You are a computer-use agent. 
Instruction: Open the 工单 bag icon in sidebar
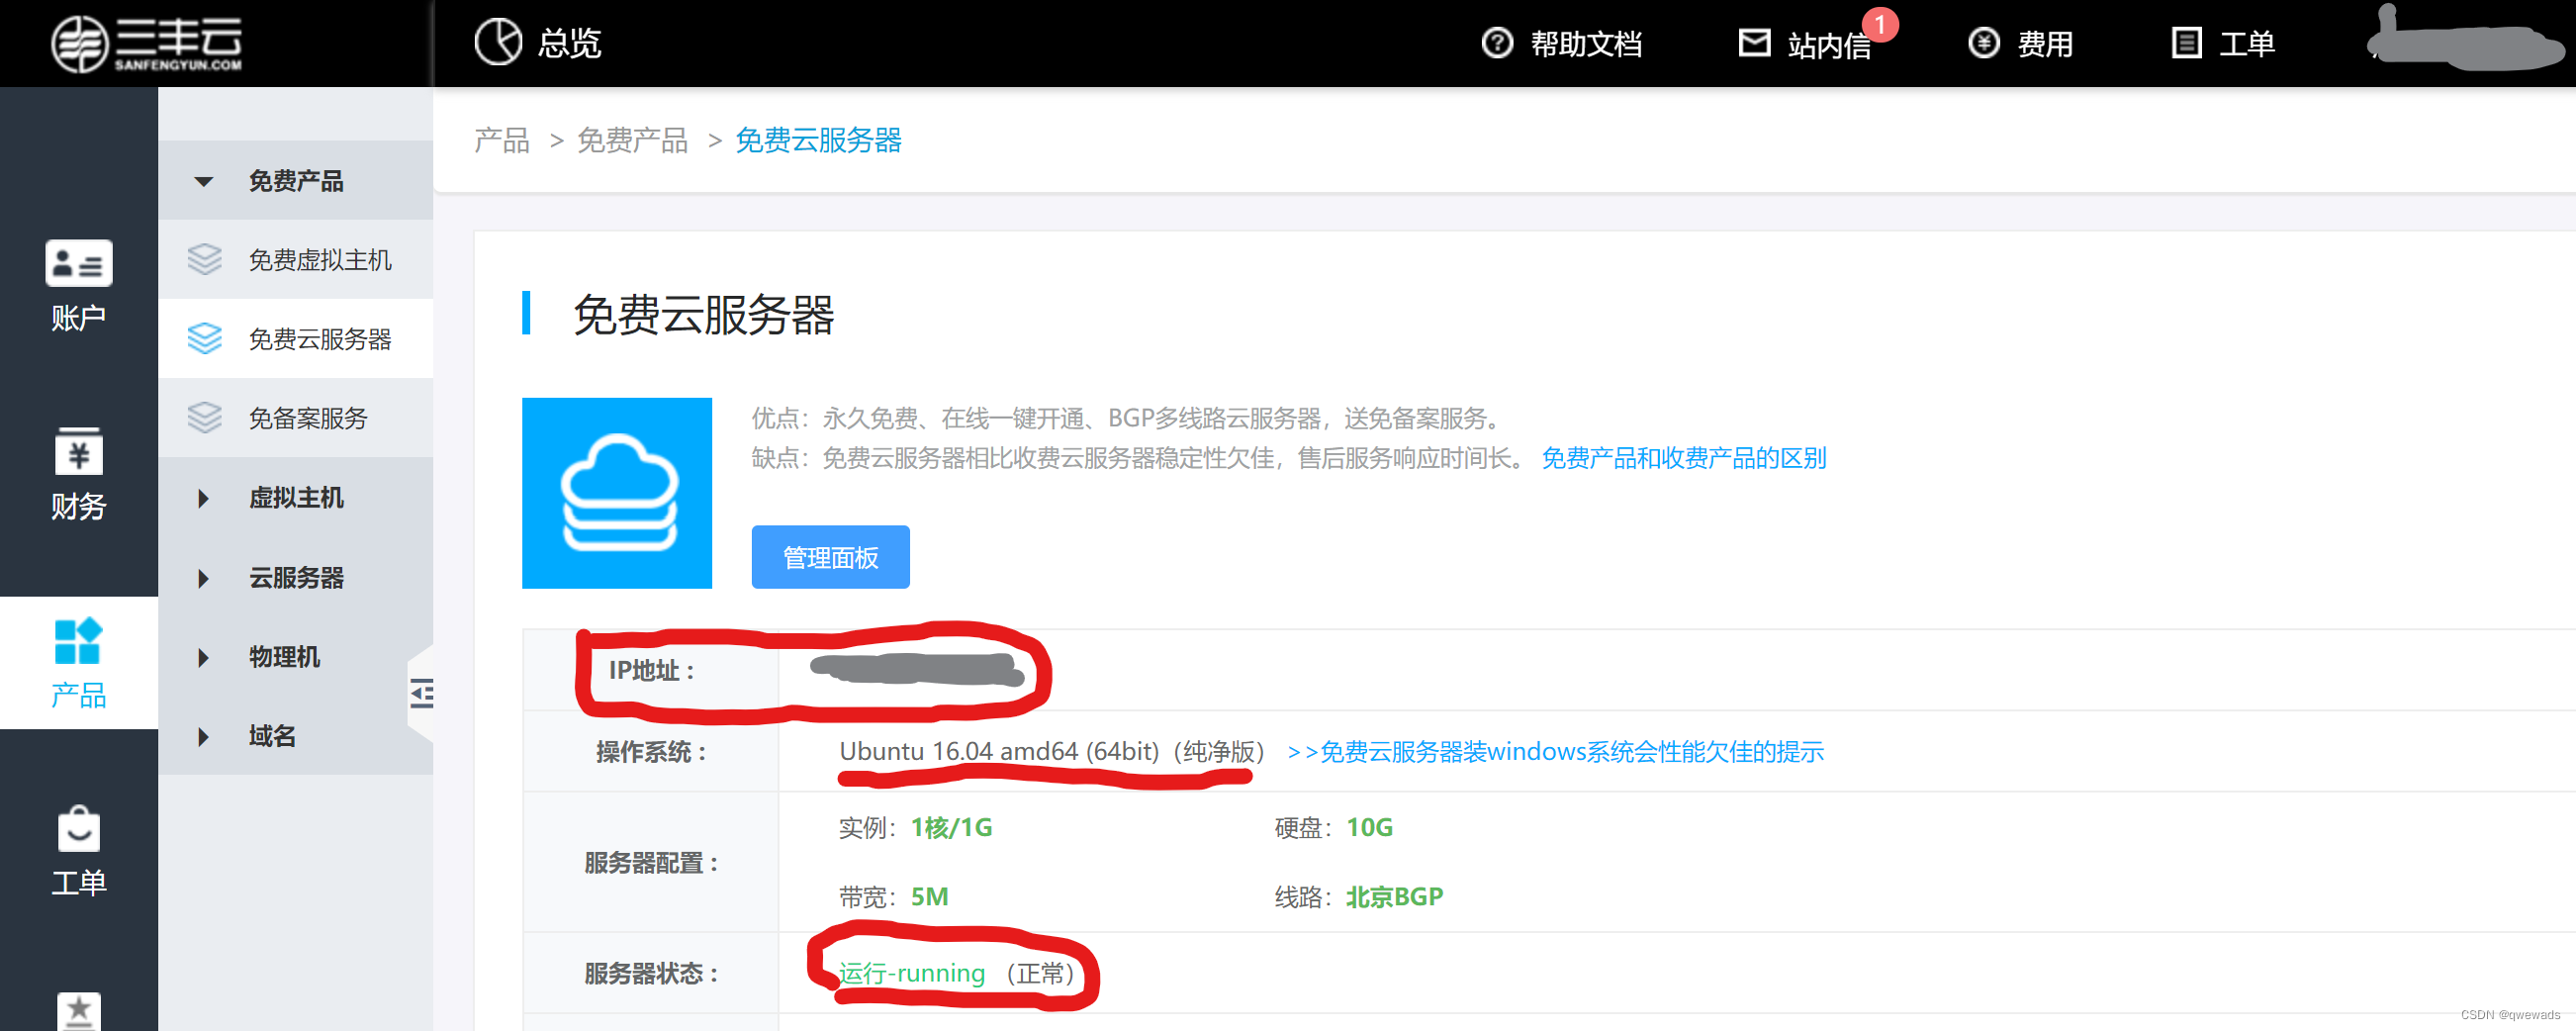pyautogui.click(x=79, y=828)
